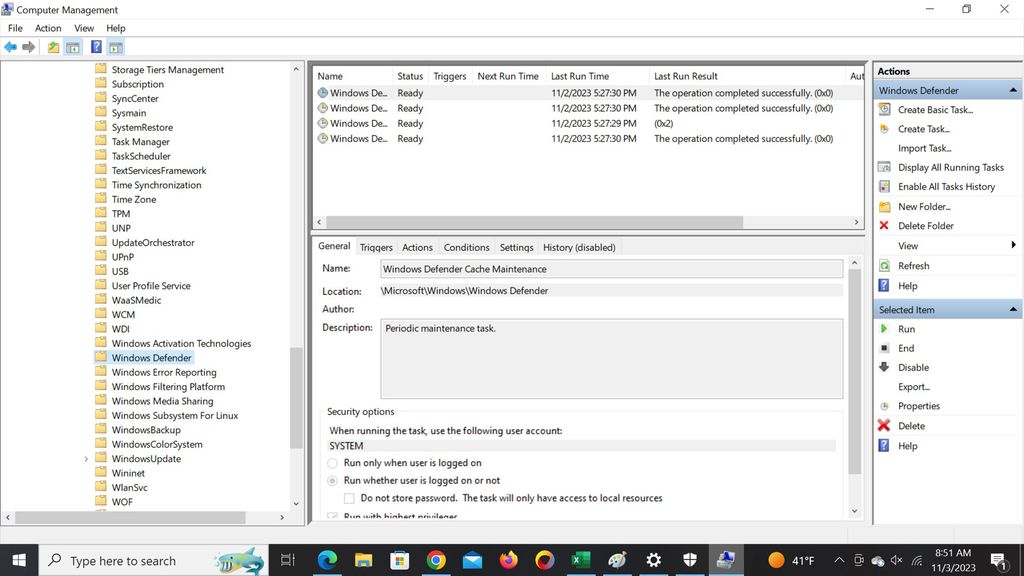Viewport: 1024px width, 576px height.
Task: Select the Display All Running Tasks icon
Action: [x=884, y=167]
